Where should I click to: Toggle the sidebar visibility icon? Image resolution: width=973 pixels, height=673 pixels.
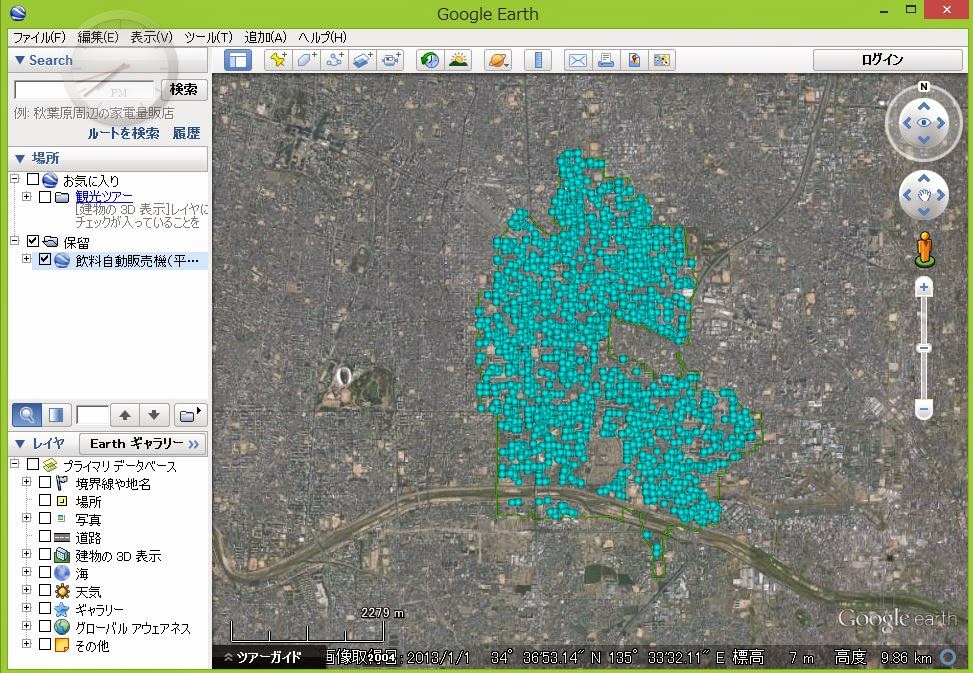pos(238,60)
